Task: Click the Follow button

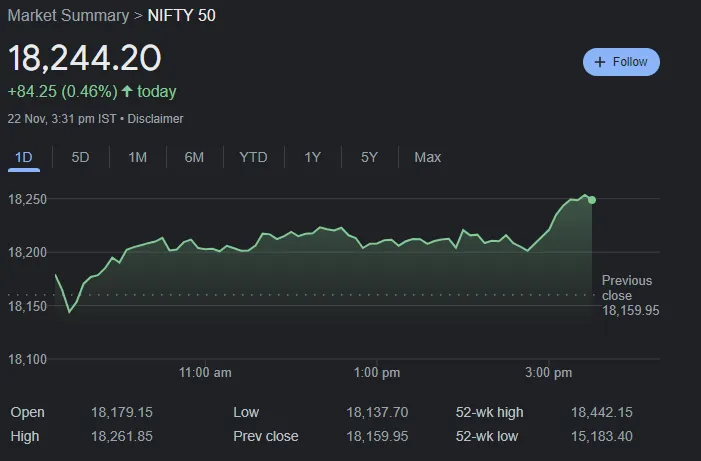Action: 621,62
